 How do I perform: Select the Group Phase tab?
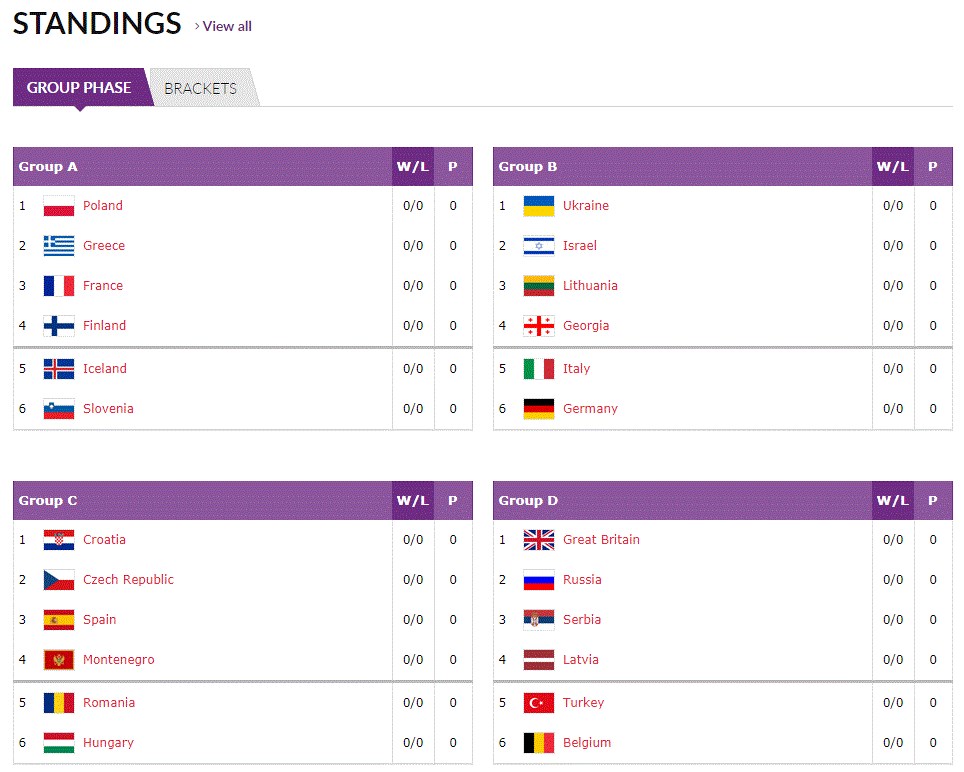[x=79, y=88]
